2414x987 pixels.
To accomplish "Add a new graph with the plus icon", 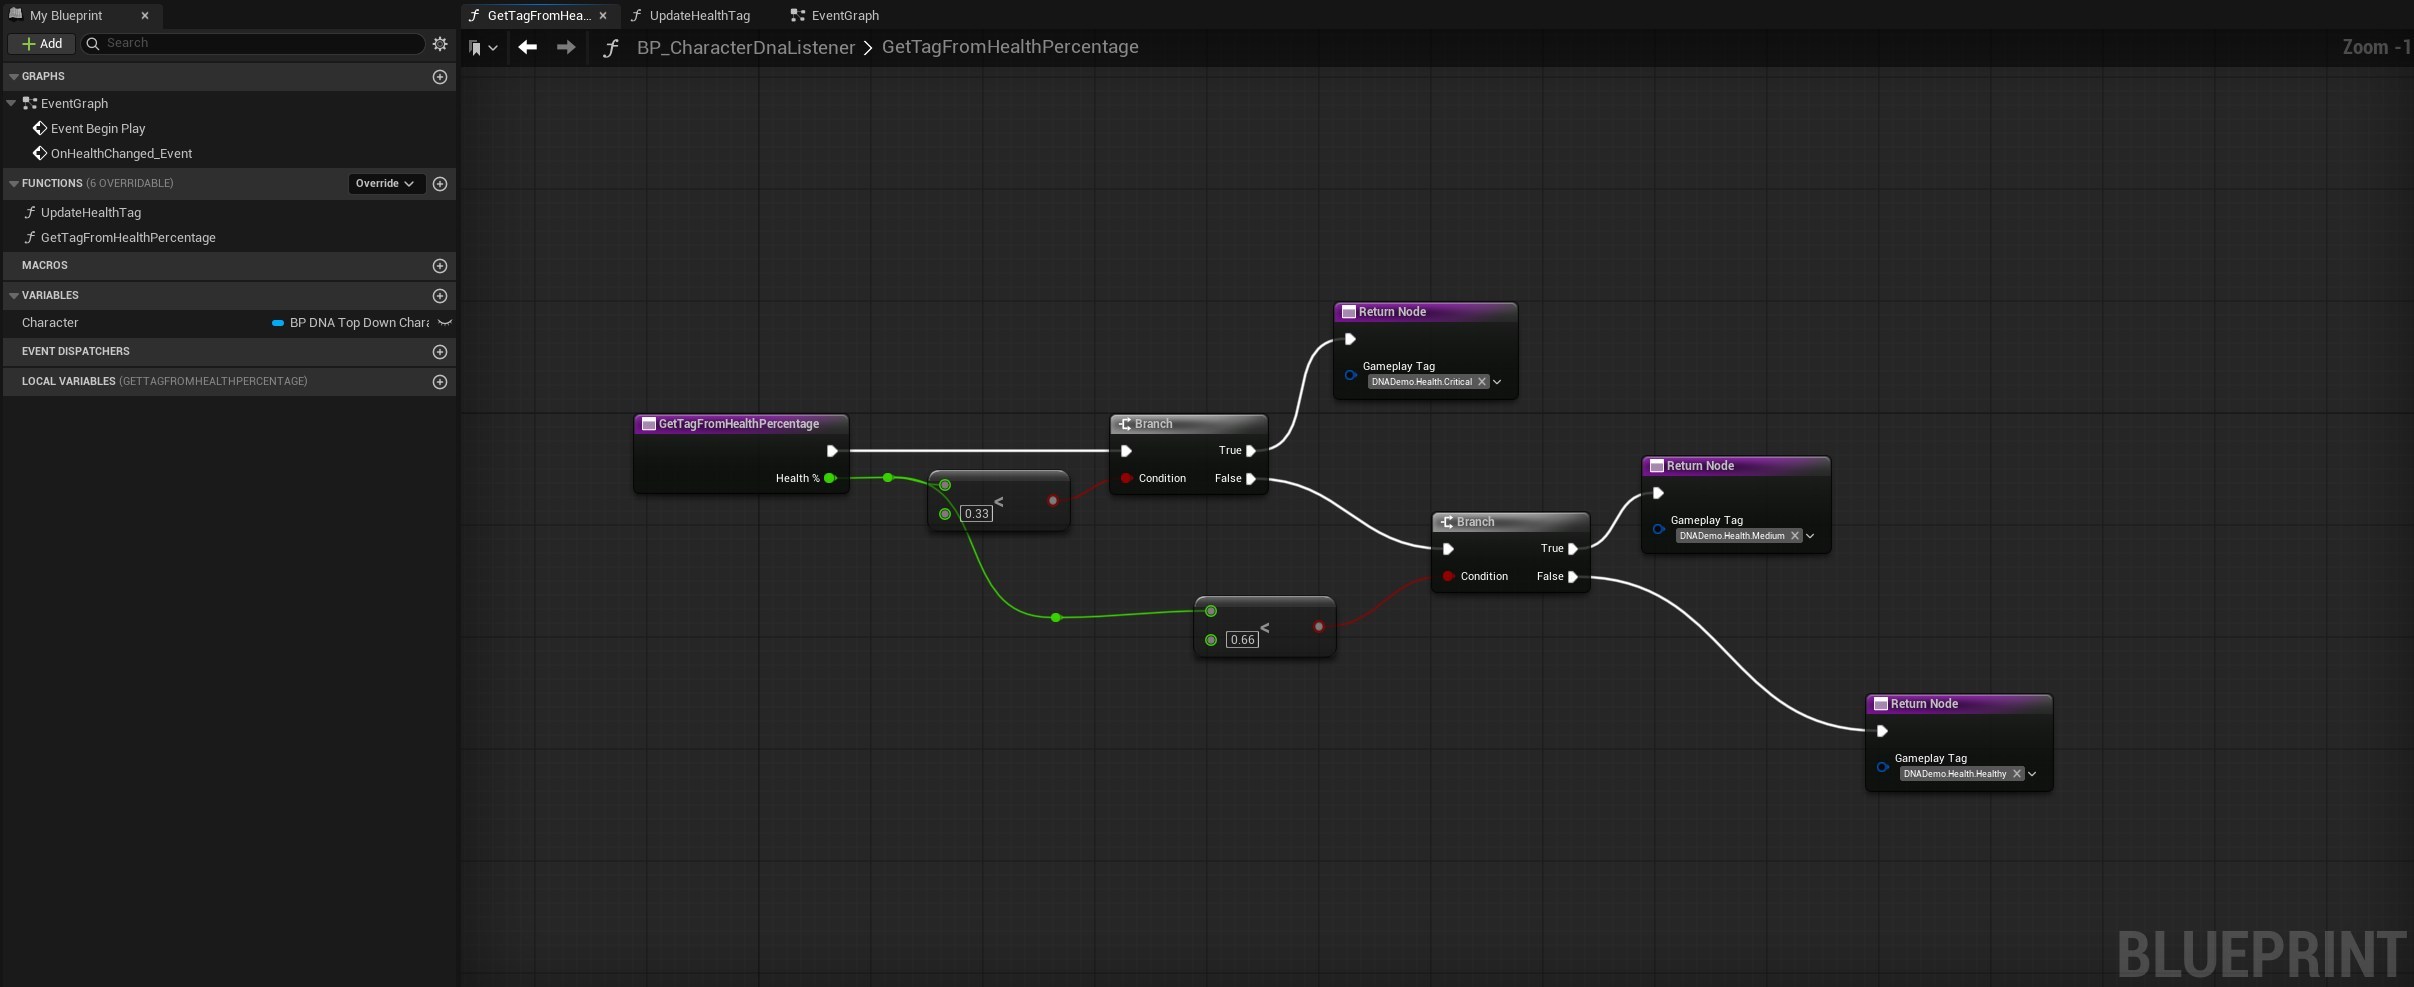I will (x=439, y=77).
